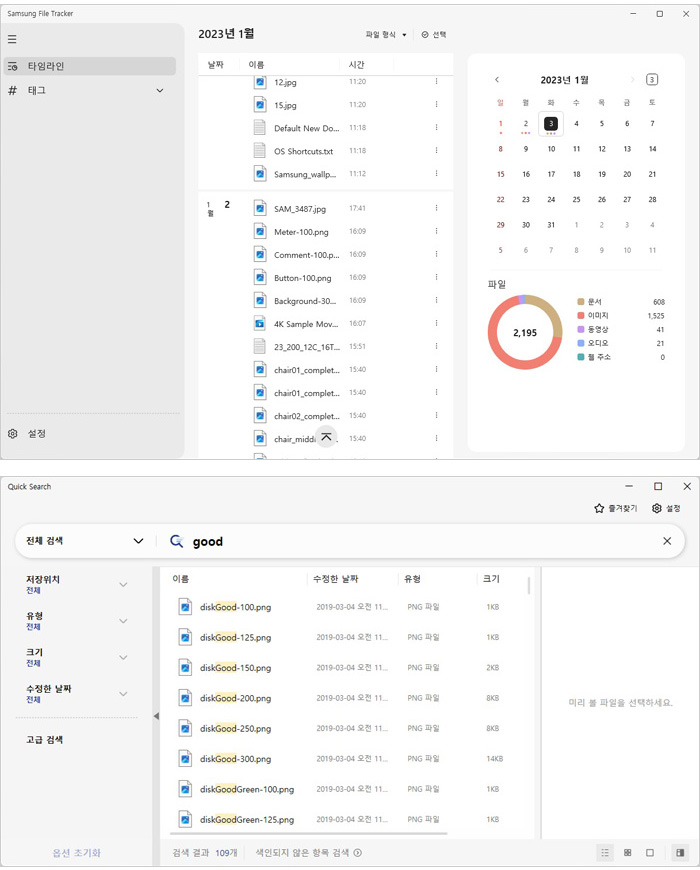
Task: Switch results to grid view
Action: [x=627, y=853]
